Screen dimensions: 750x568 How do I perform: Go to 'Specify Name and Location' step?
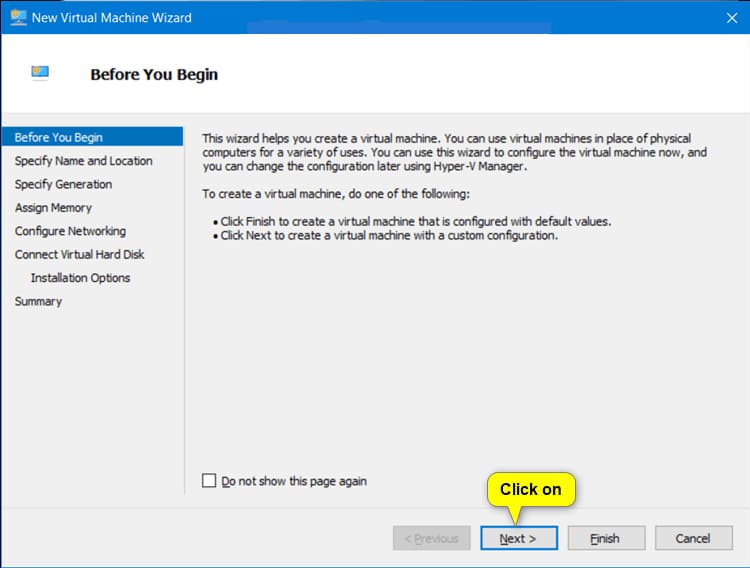tap(84, 161)
